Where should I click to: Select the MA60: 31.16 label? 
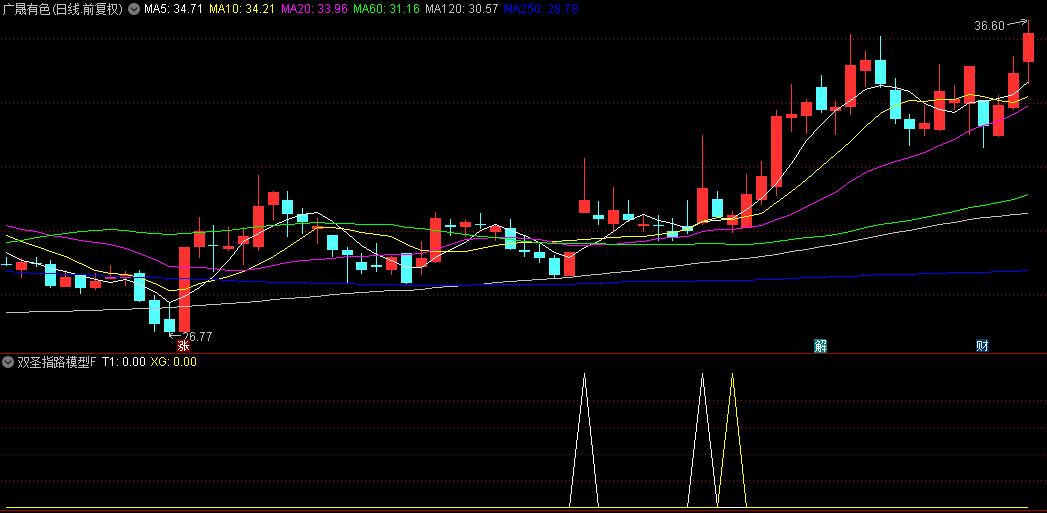tap(386, 9)
